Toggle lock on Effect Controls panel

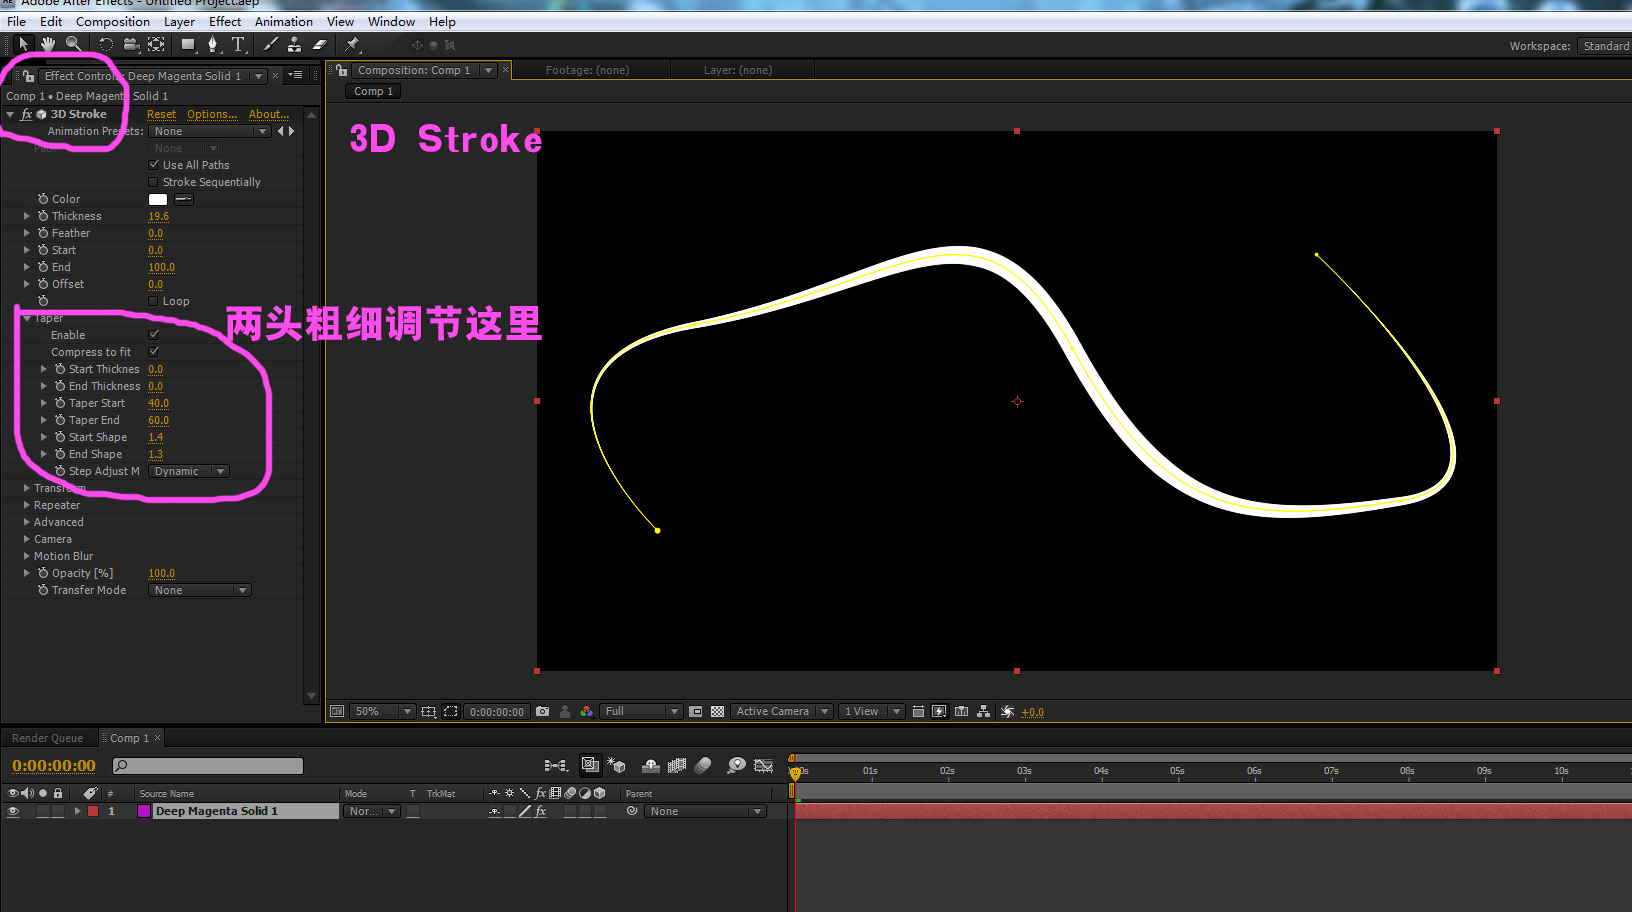tap(28, 76)
